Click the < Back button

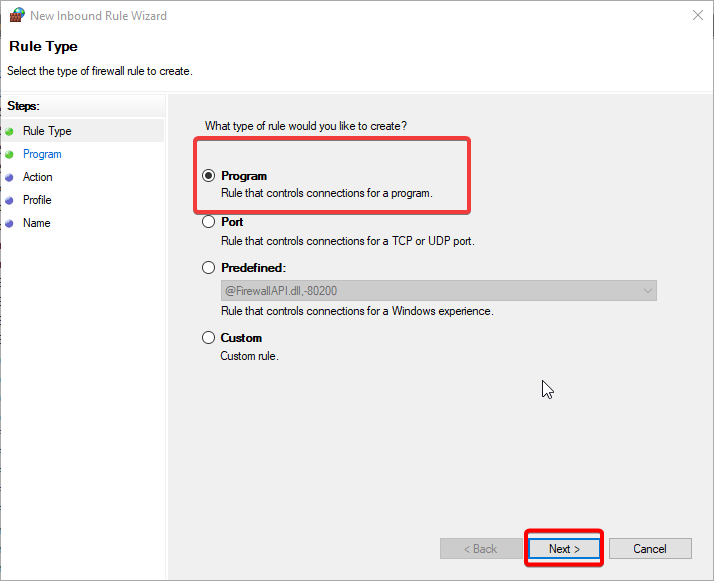pos(481,549)
